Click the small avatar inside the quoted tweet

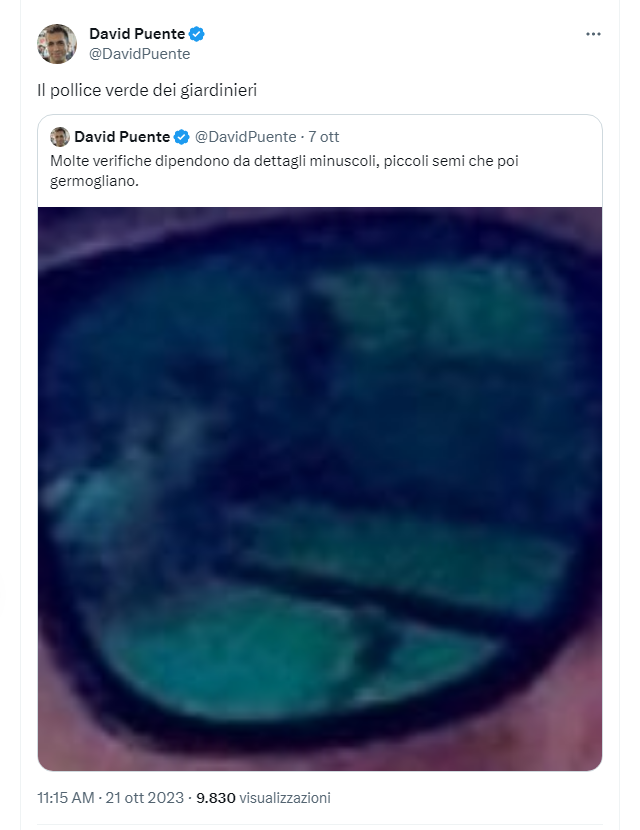click(60, 137)
